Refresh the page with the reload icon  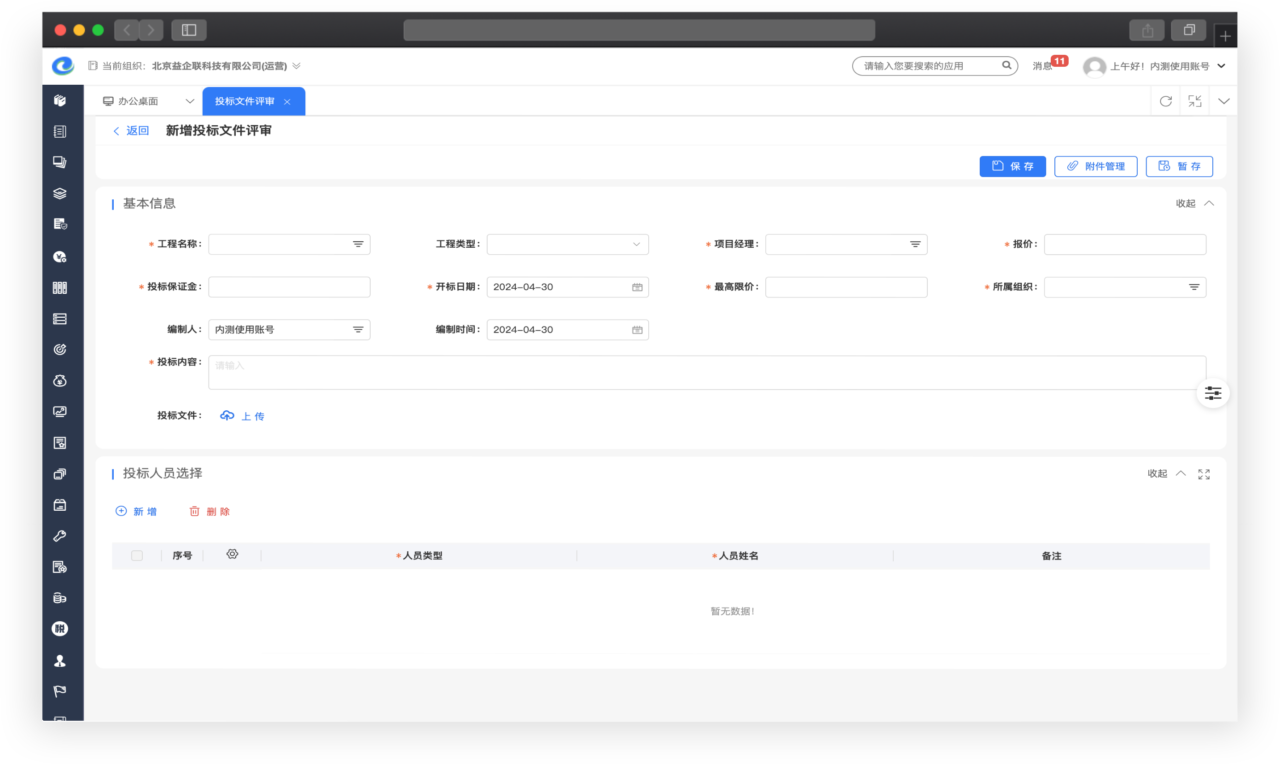(1165, 101)
